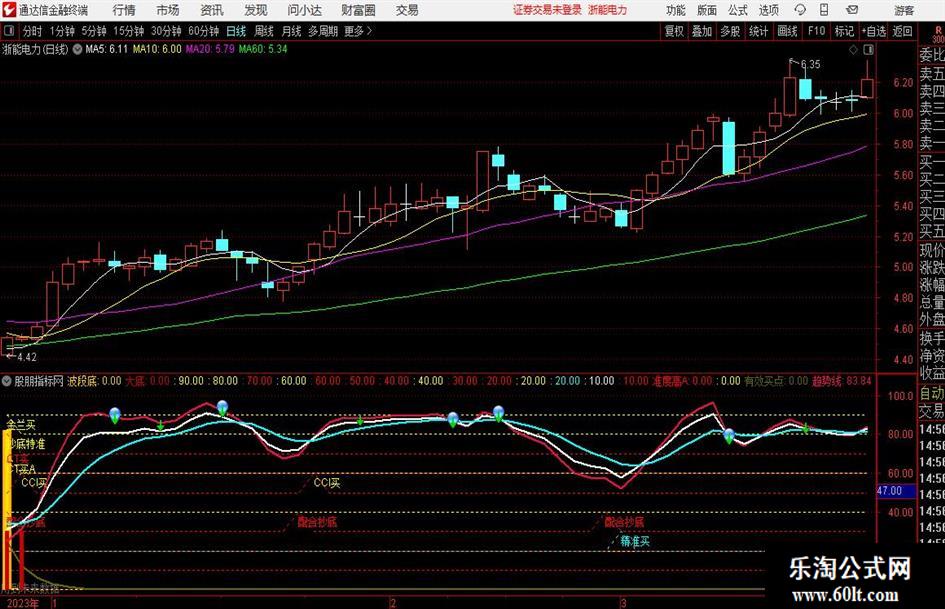Open the 选项 menu

tap(768, 10)
